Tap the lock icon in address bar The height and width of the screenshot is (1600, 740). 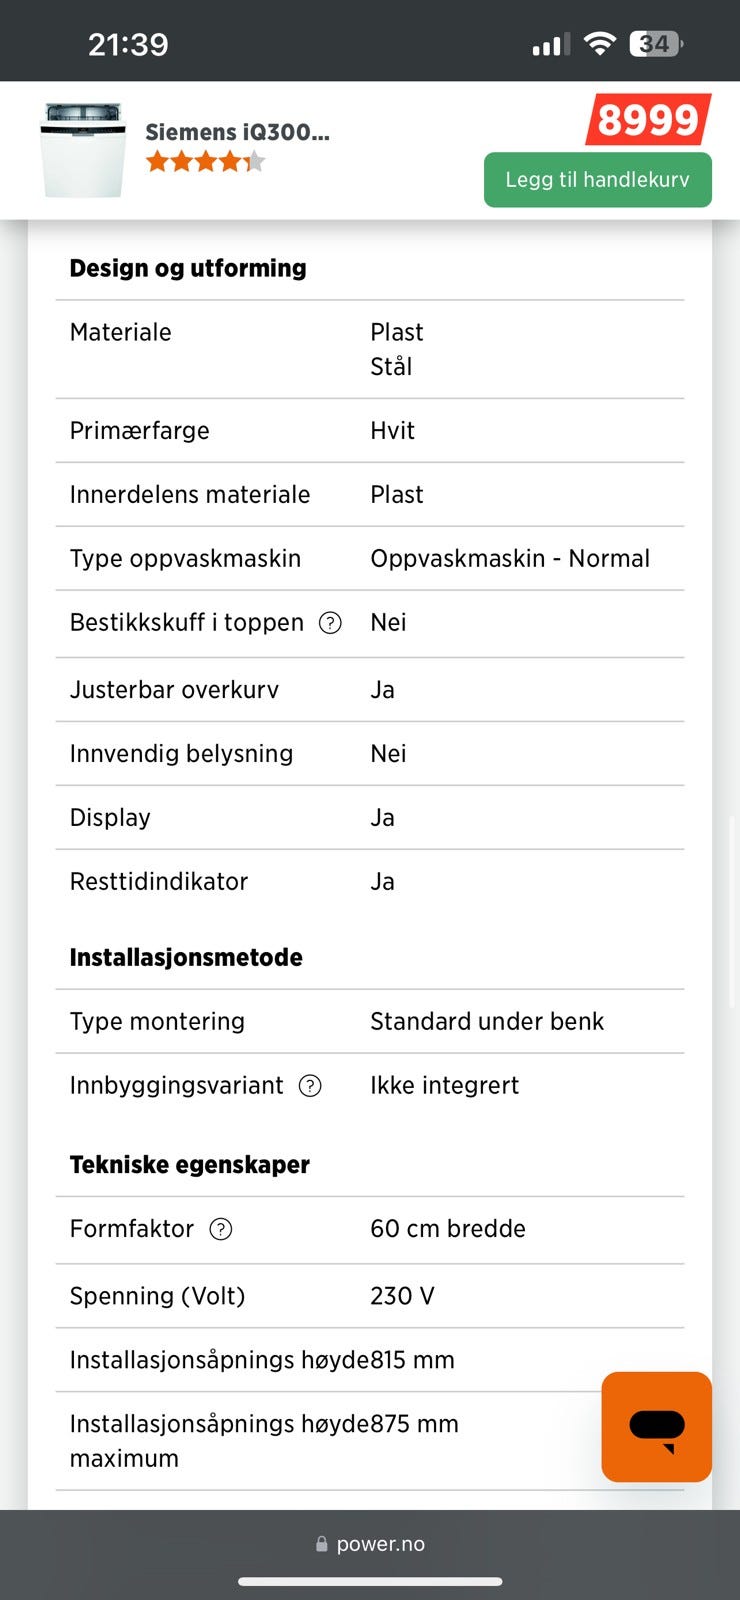(322, 1544)
